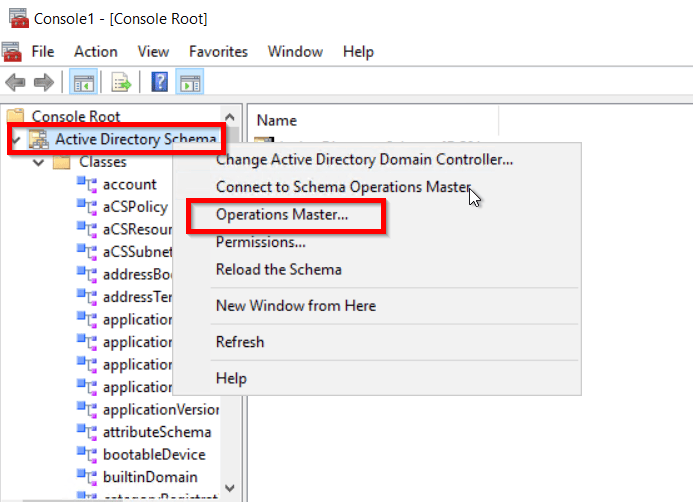693x502 pixels.
Task: Click the tree pane scroll down arrow
Action: tap(230, 488)
